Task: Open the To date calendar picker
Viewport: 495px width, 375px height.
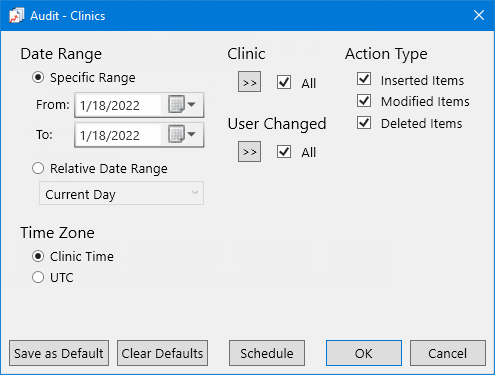Action: coord(182,134)
